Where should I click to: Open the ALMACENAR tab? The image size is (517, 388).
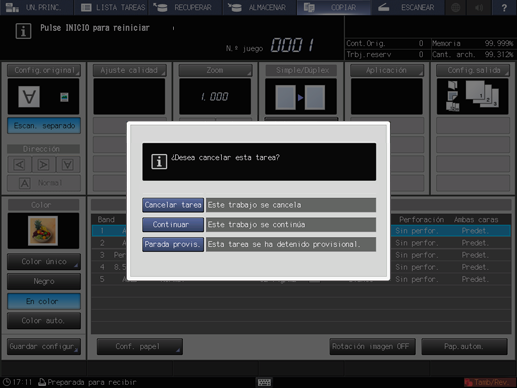259,7
